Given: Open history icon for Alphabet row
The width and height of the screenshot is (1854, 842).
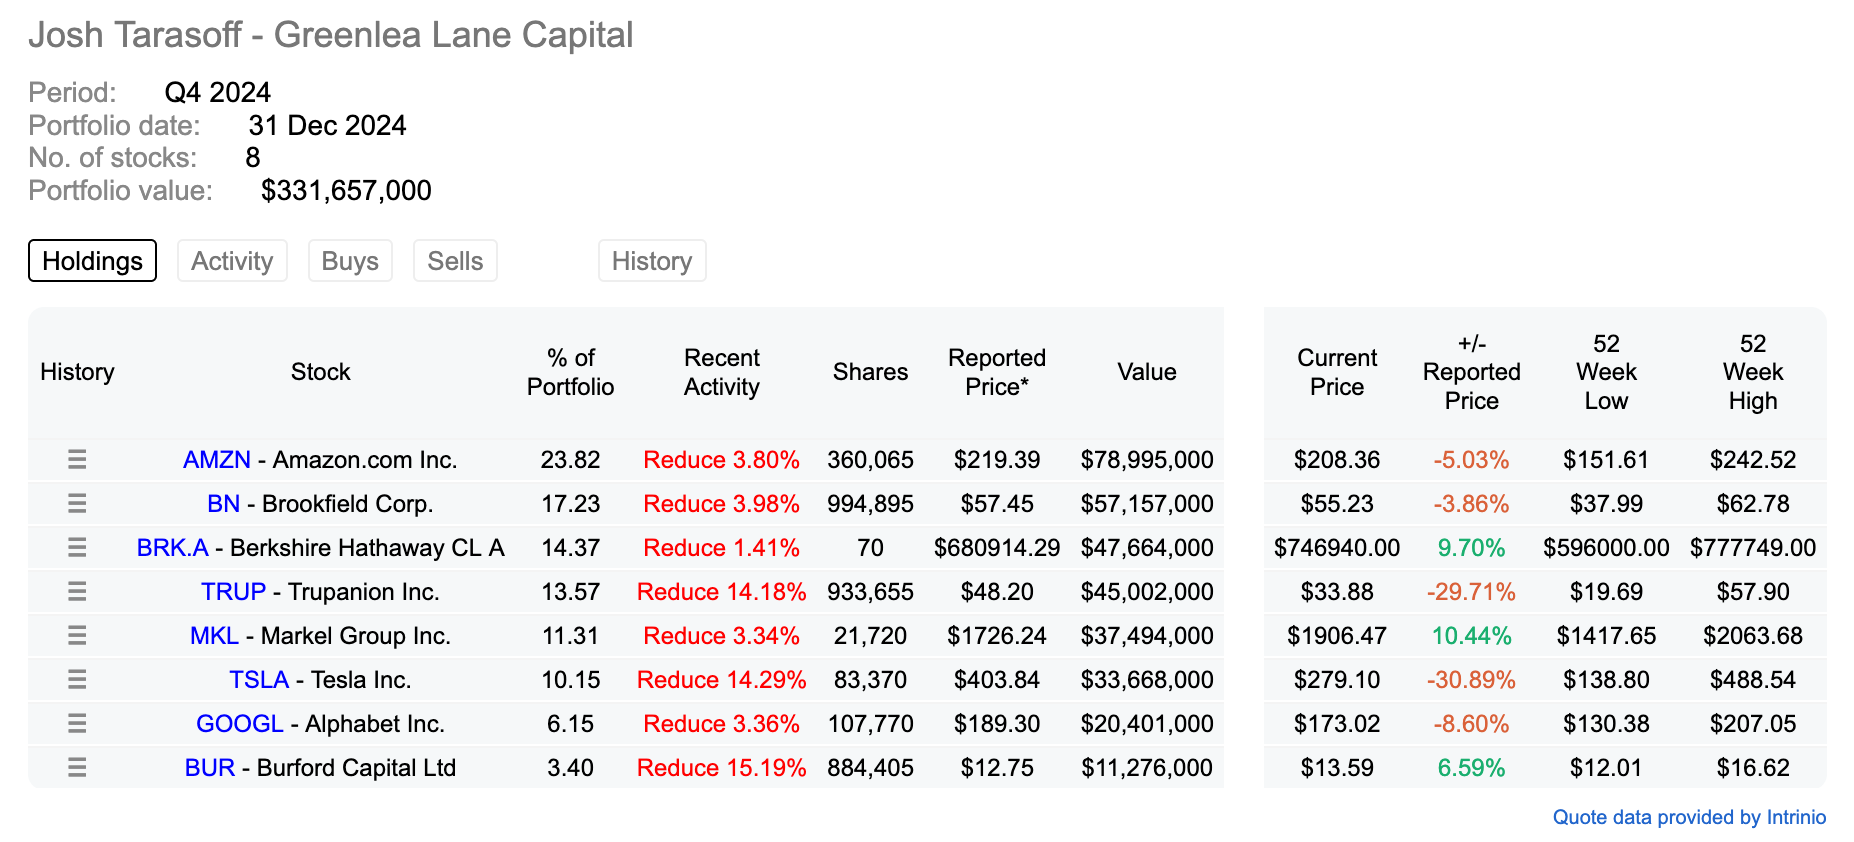Looking at the screenshot, I should coord(77,724).
